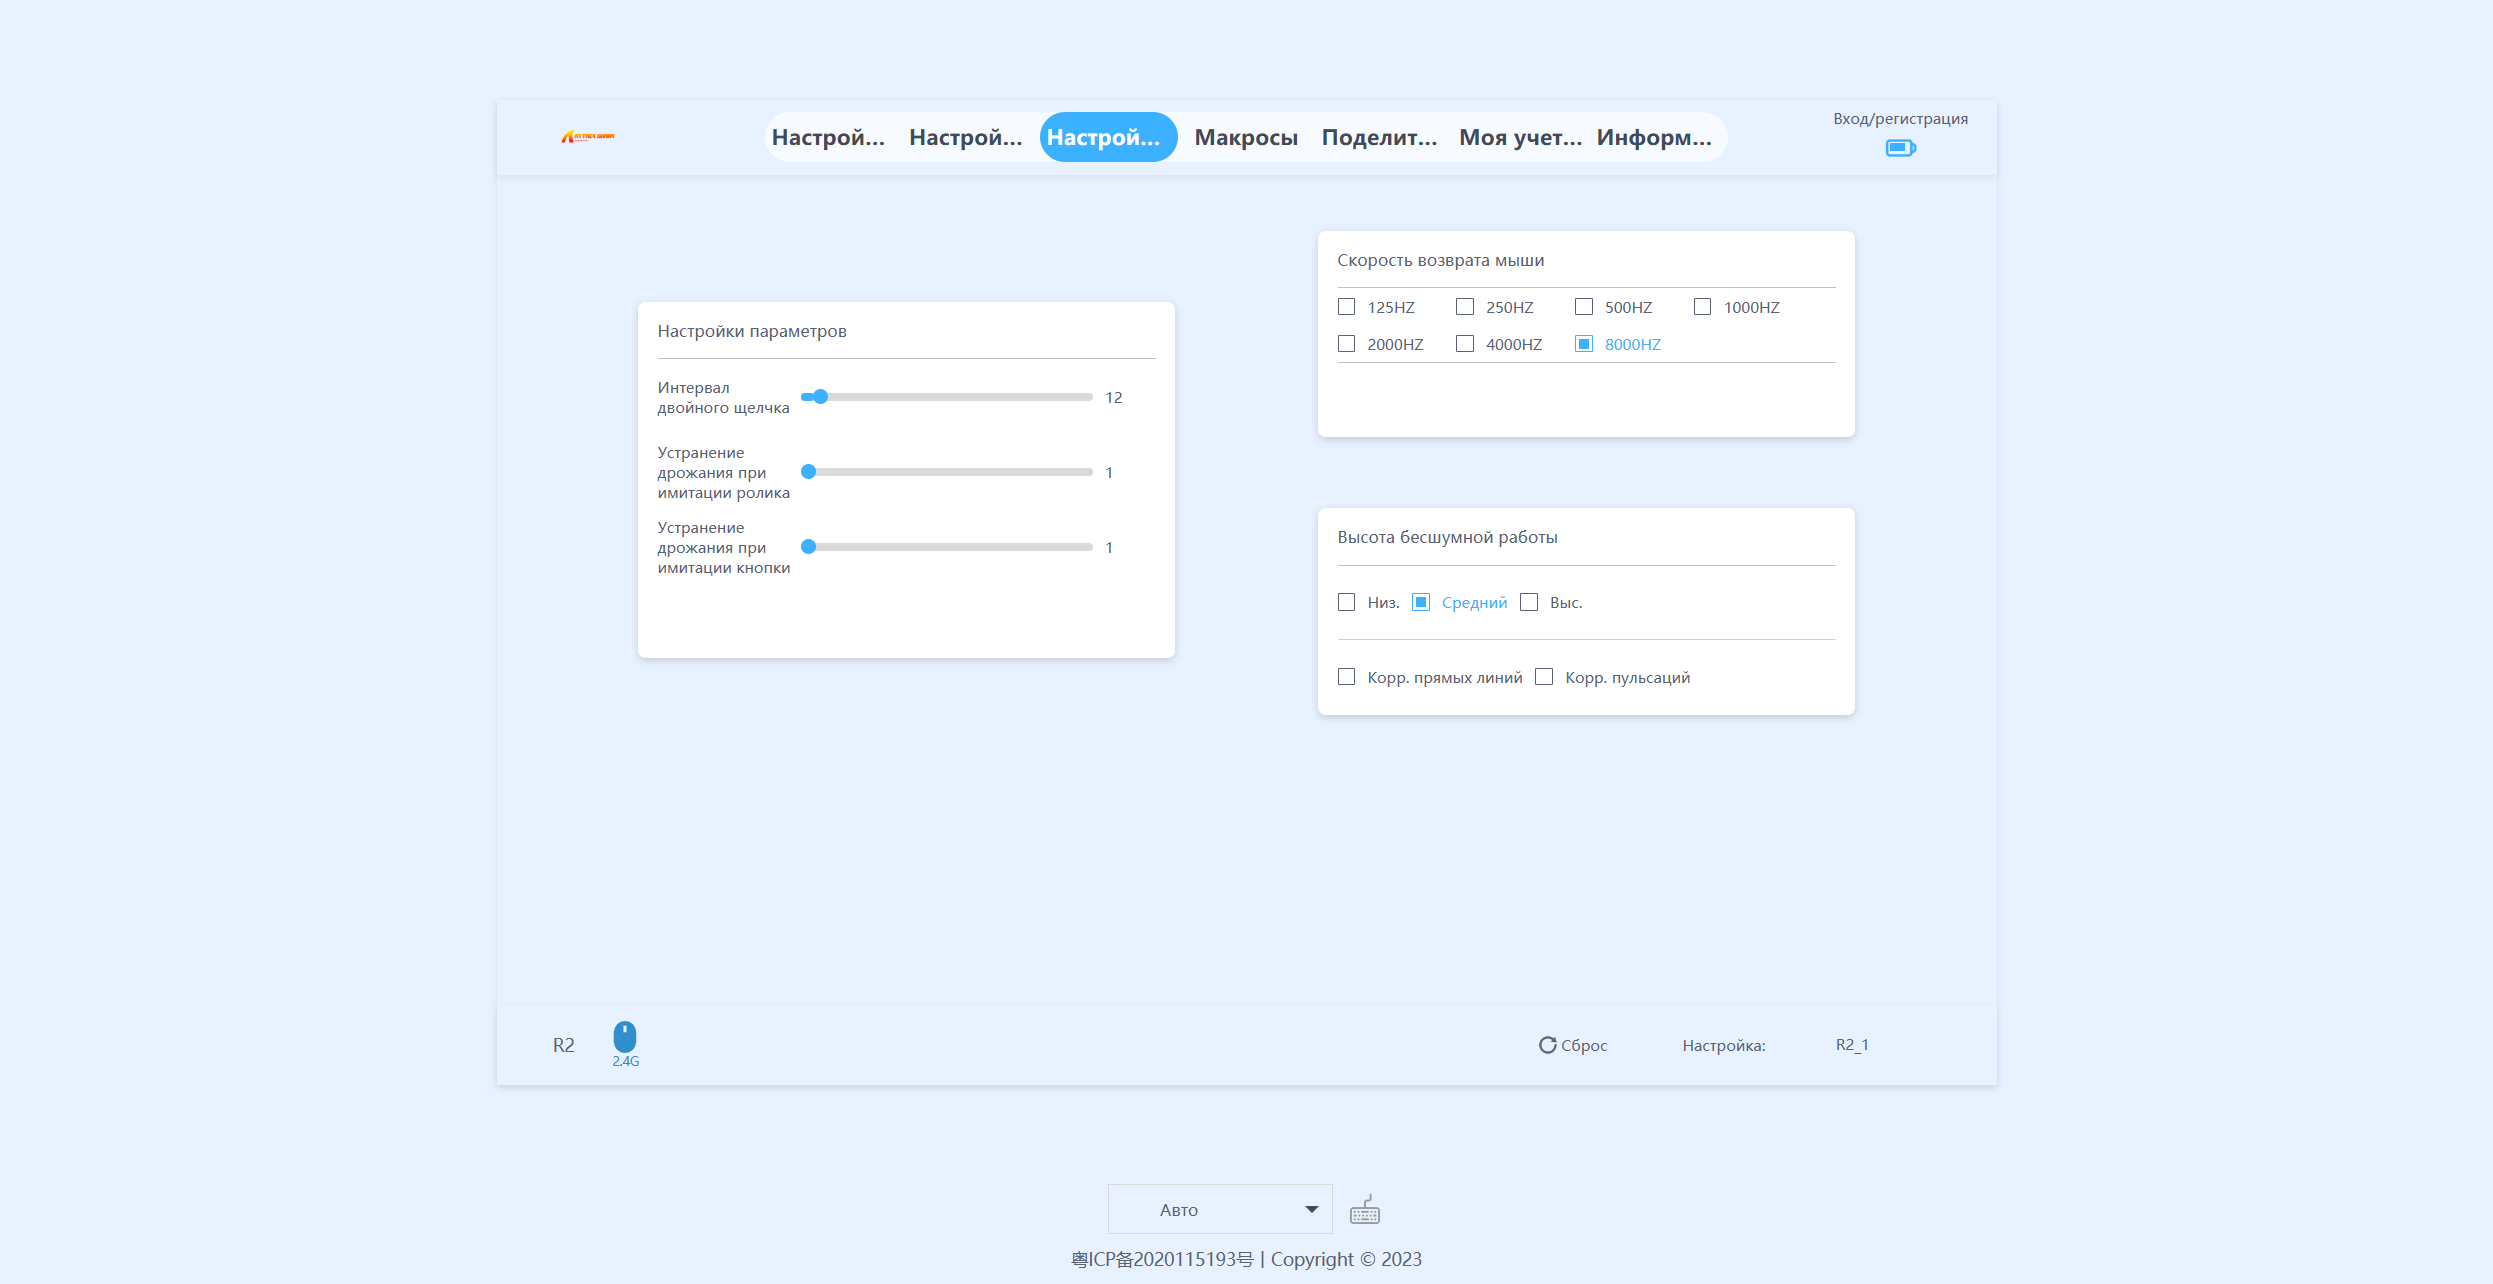Image resolution: width=2493 pixels, height=1284 pixels.
Task: Select the Низ. lift-off height checkbox
Action: (1347, 602)
